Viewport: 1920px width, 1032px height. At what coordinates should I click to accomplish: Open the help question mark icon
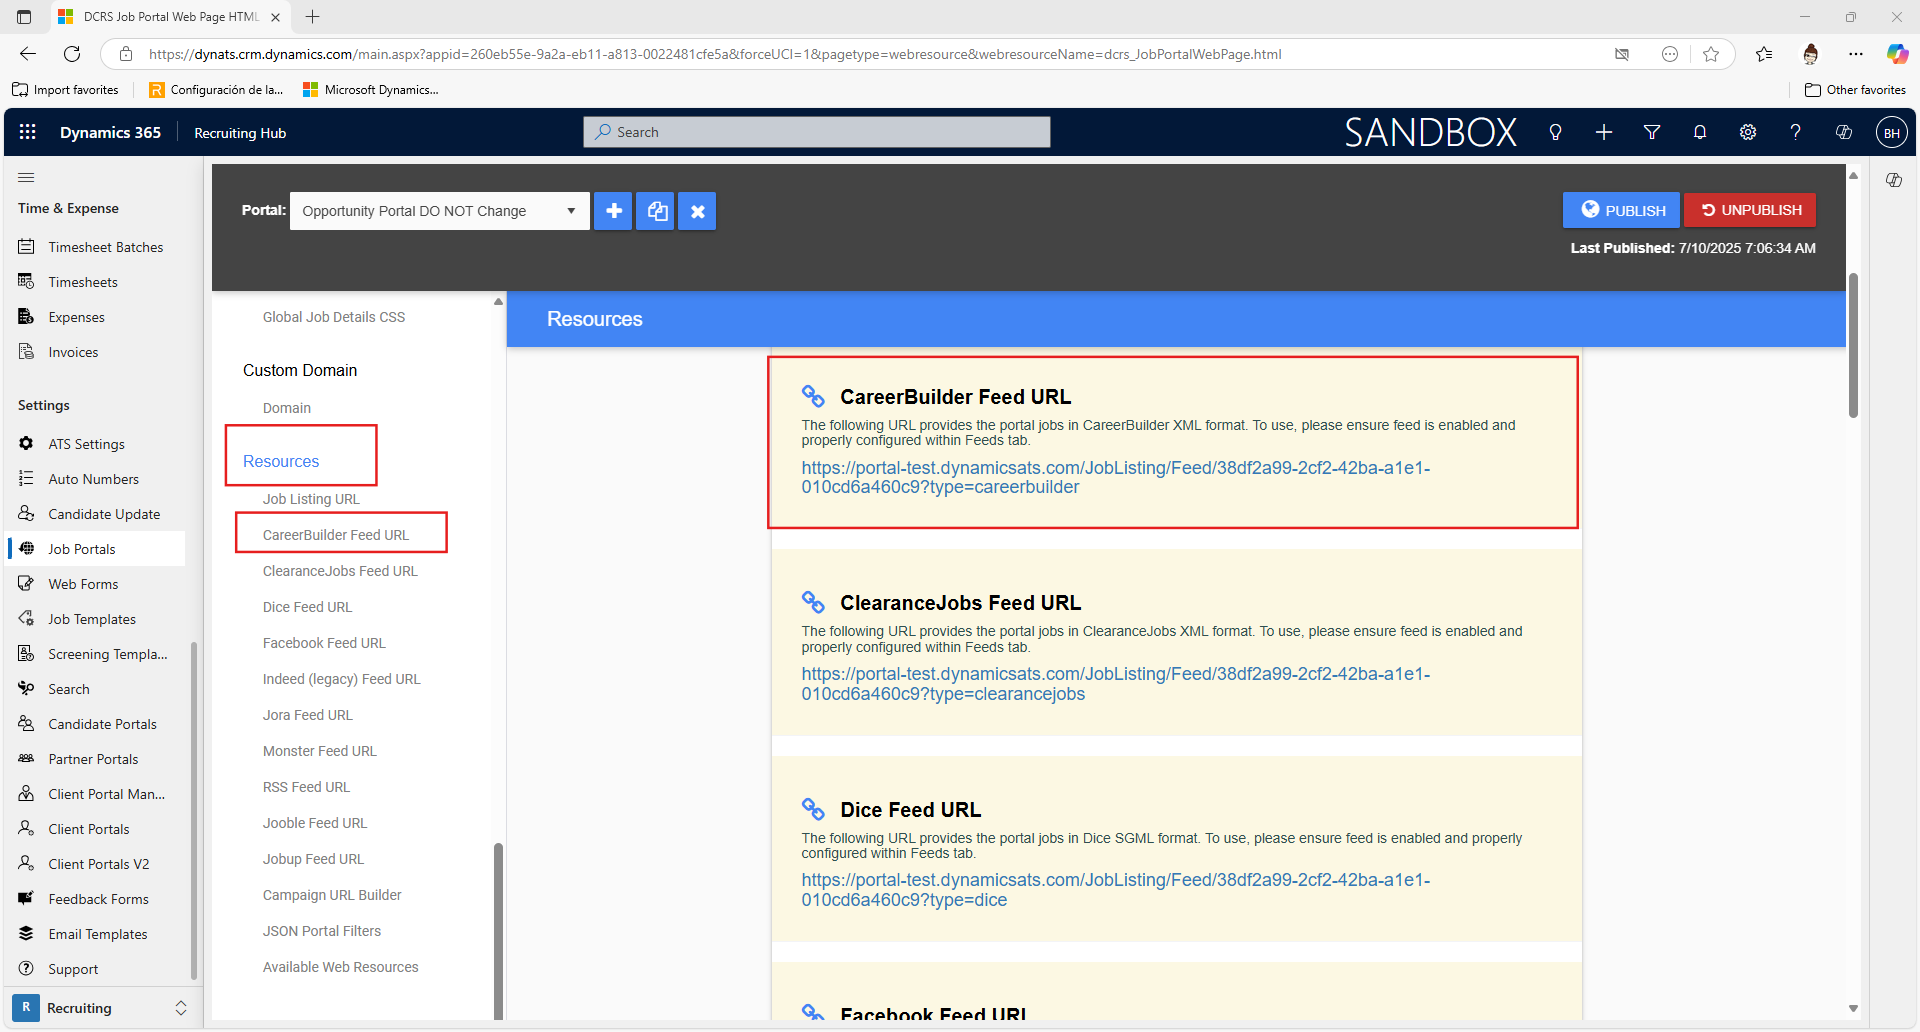point(1796,132)
